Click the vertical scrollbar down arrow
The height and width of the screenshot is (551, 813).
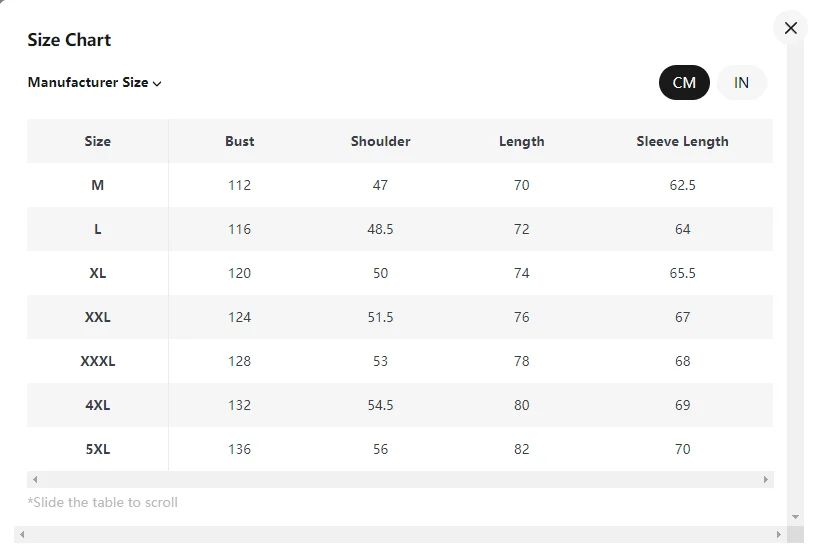tap(795, 516)
